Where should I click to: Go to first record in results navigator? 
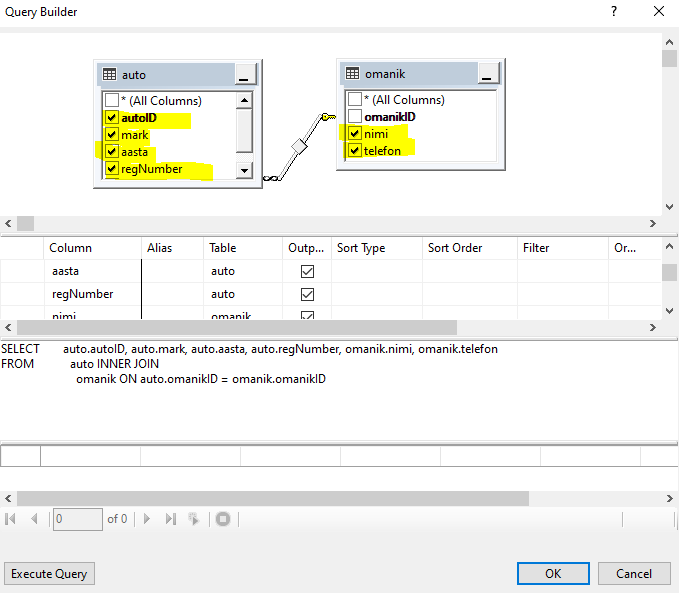12,519
